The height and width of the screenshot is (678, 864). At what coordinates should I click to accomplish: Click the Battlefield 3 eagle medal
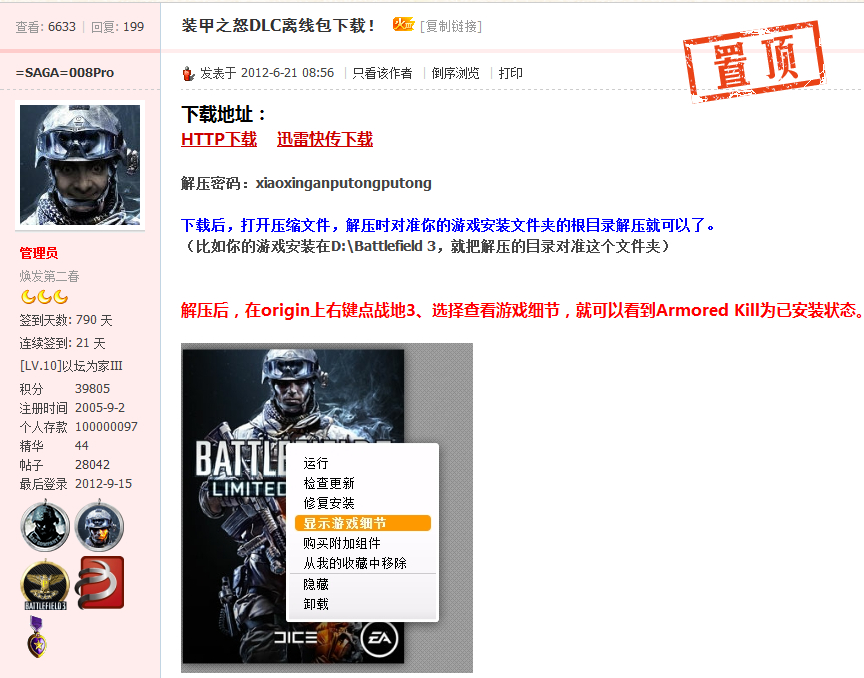45,585
